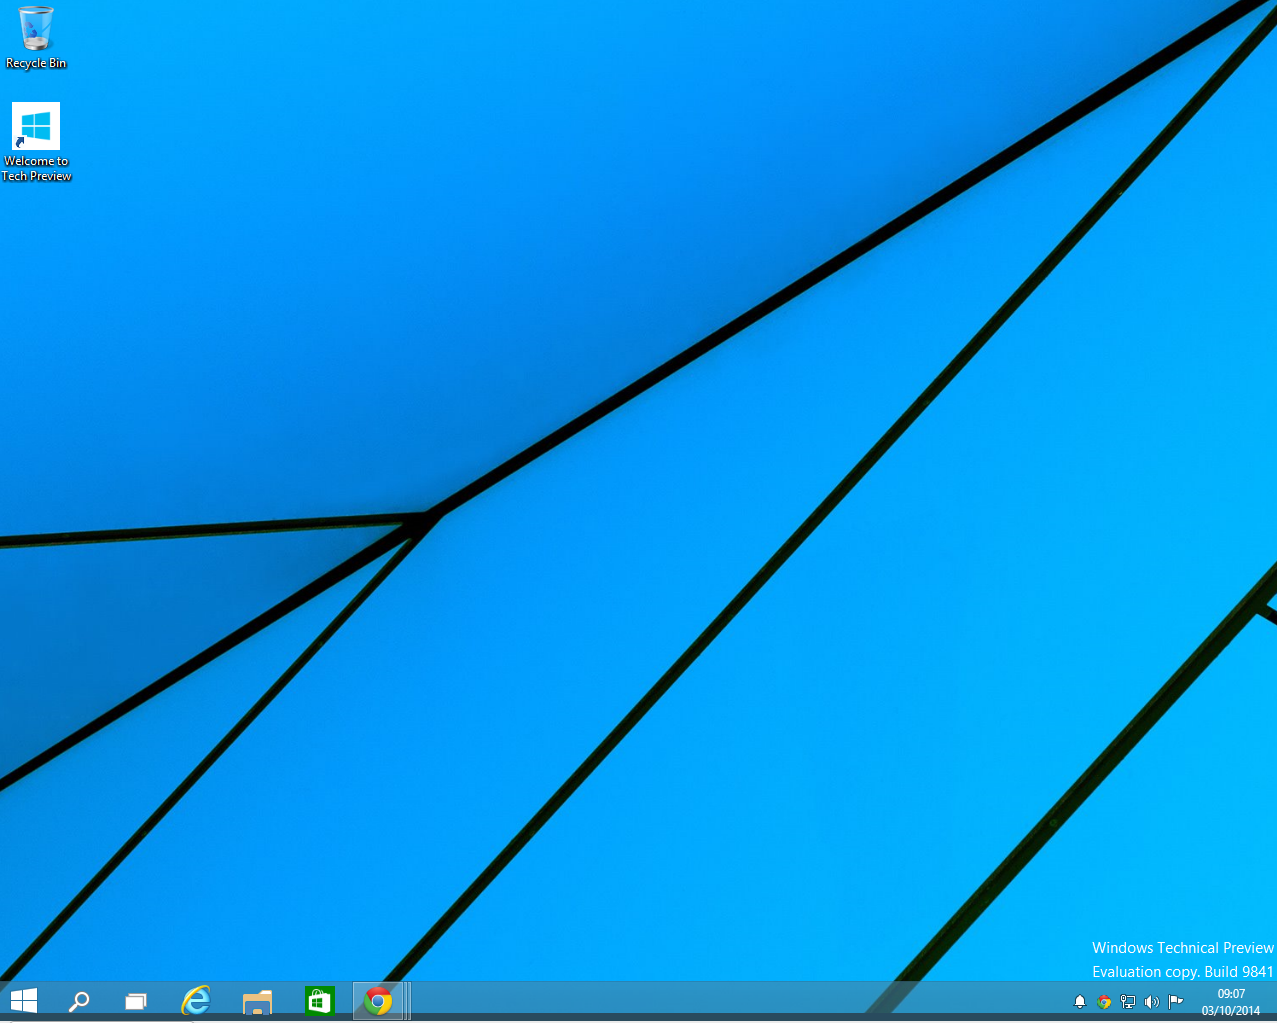
Task: Switch to the Google Chrome taskbar button
Action: pyautogui.click(x=378, y=1000)
